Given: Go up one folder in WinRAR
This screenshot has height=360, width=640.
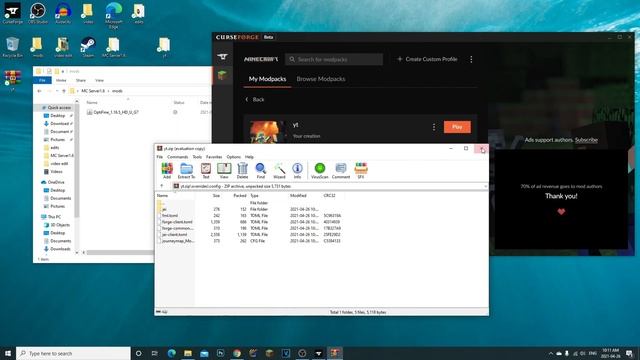Looking at the screenshot, I should coord(162,186).
